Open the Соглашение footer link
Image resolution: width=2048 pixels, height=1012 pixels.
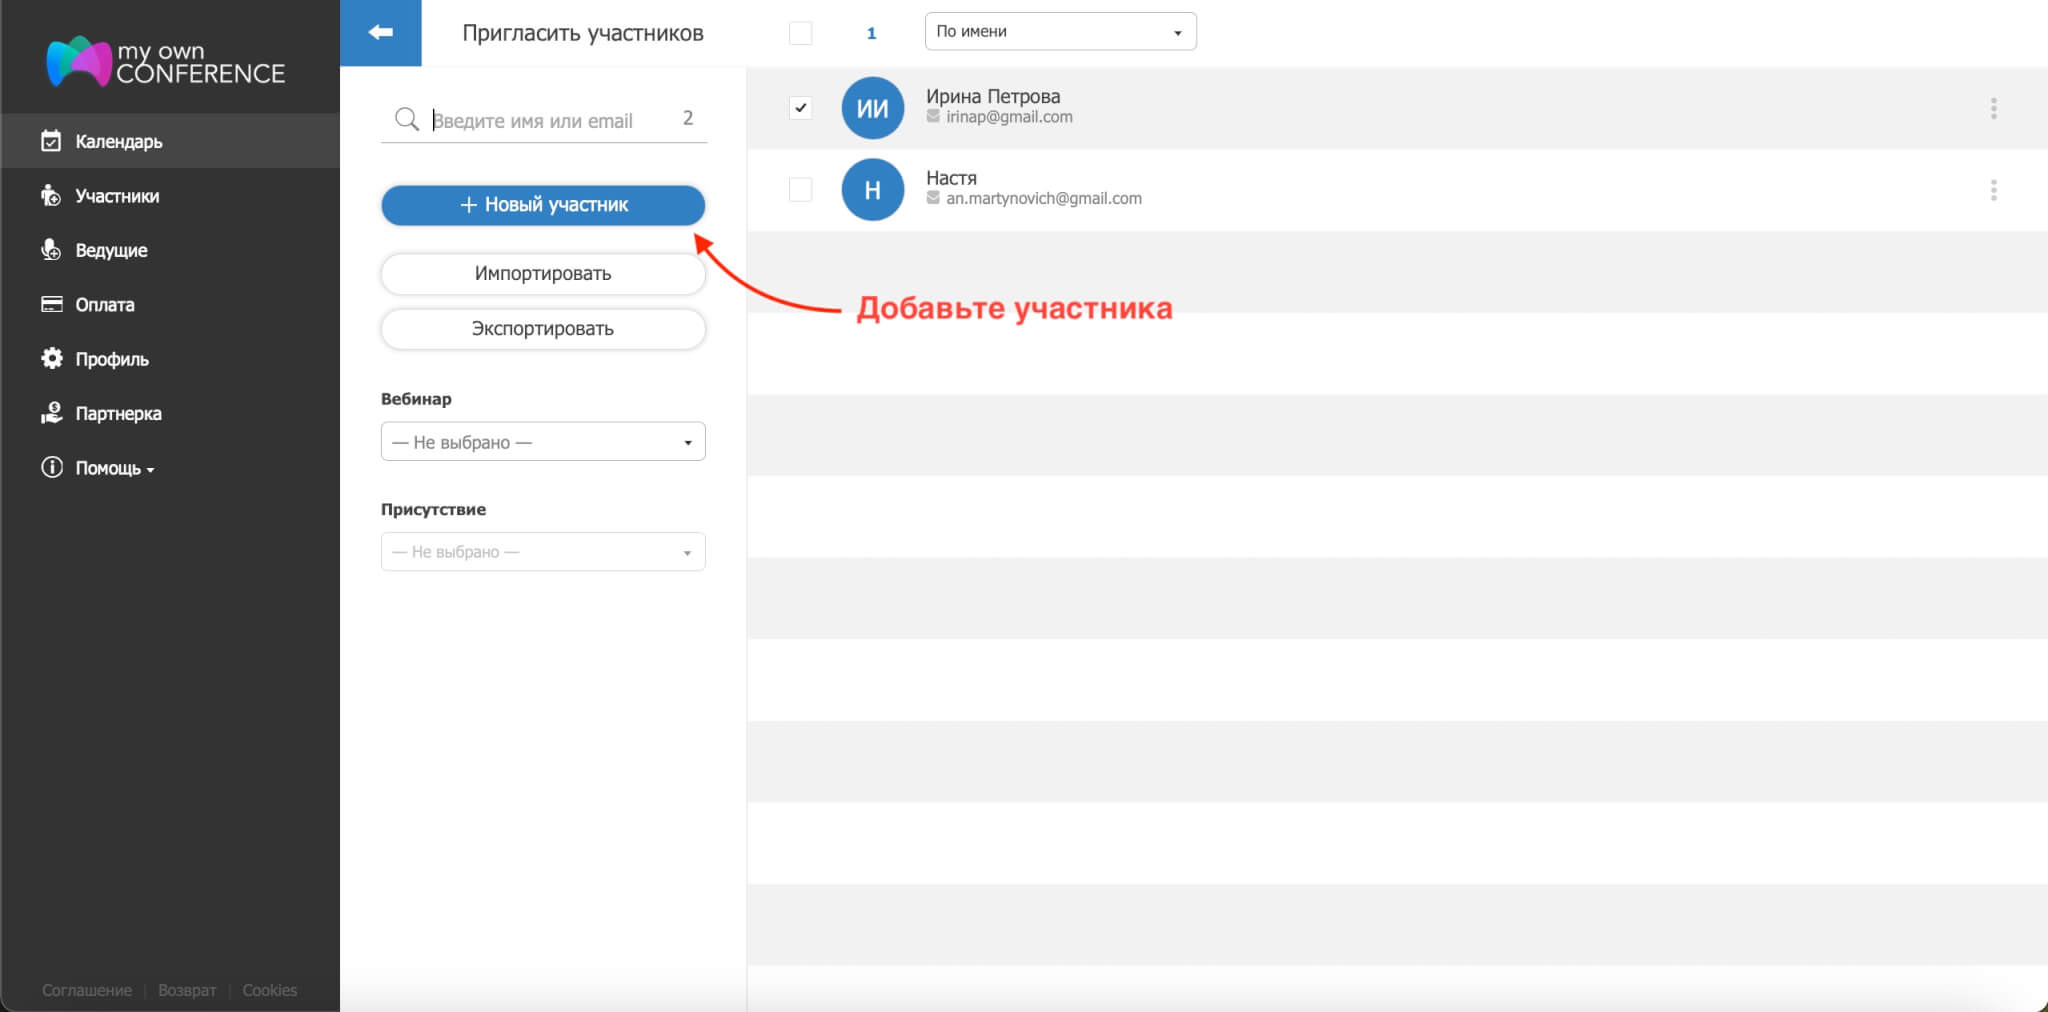pyautogui.click(x=87, y=990)
